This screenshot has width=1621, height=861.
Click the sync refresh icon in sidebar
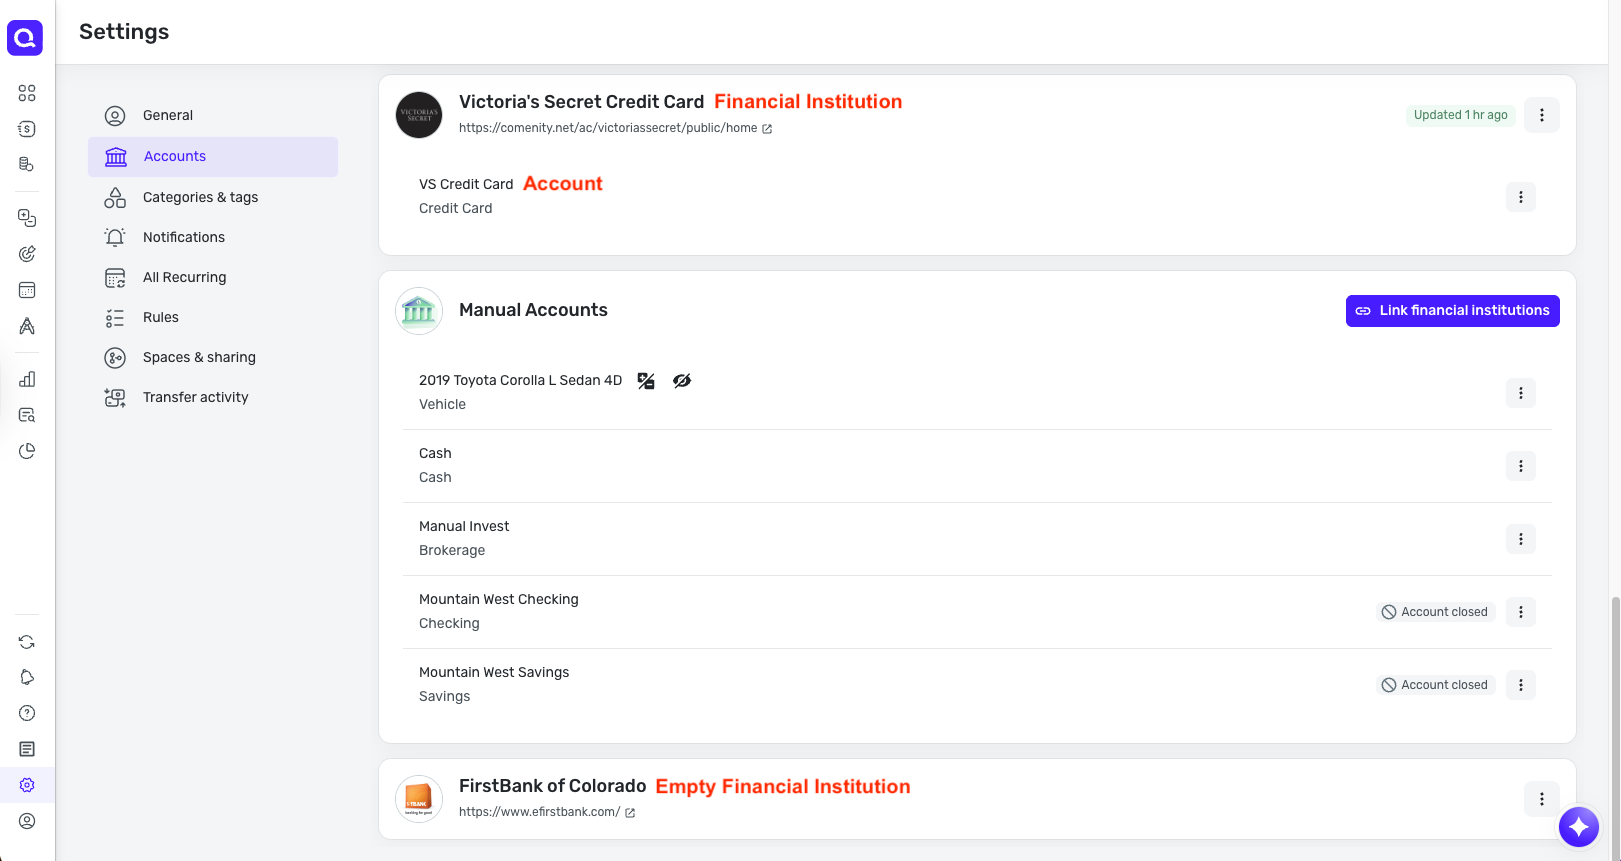coord(27,642)
